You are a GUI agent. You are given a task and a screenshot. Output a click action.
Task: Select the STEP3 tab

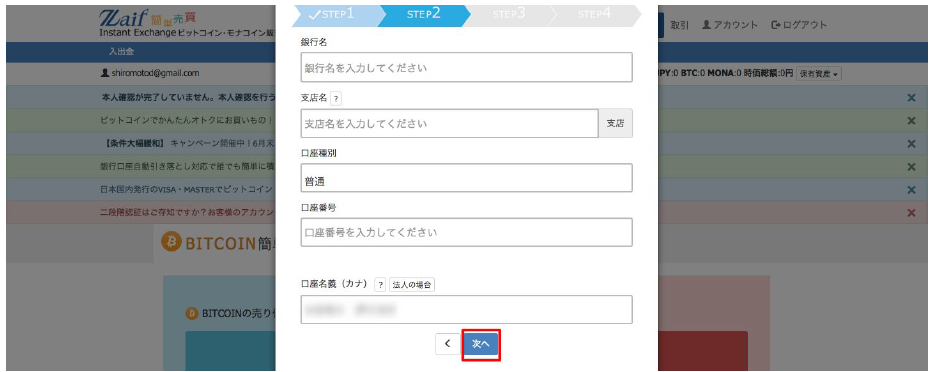pos(508,14)
